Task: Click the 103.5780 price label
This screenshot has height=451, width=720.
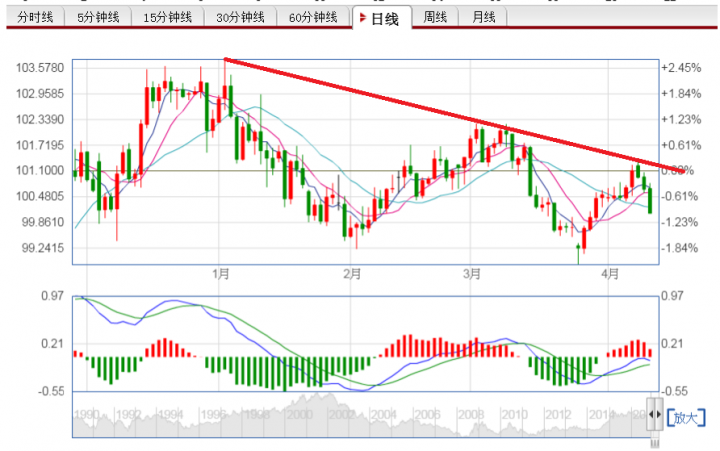Action: coord(40,68)
